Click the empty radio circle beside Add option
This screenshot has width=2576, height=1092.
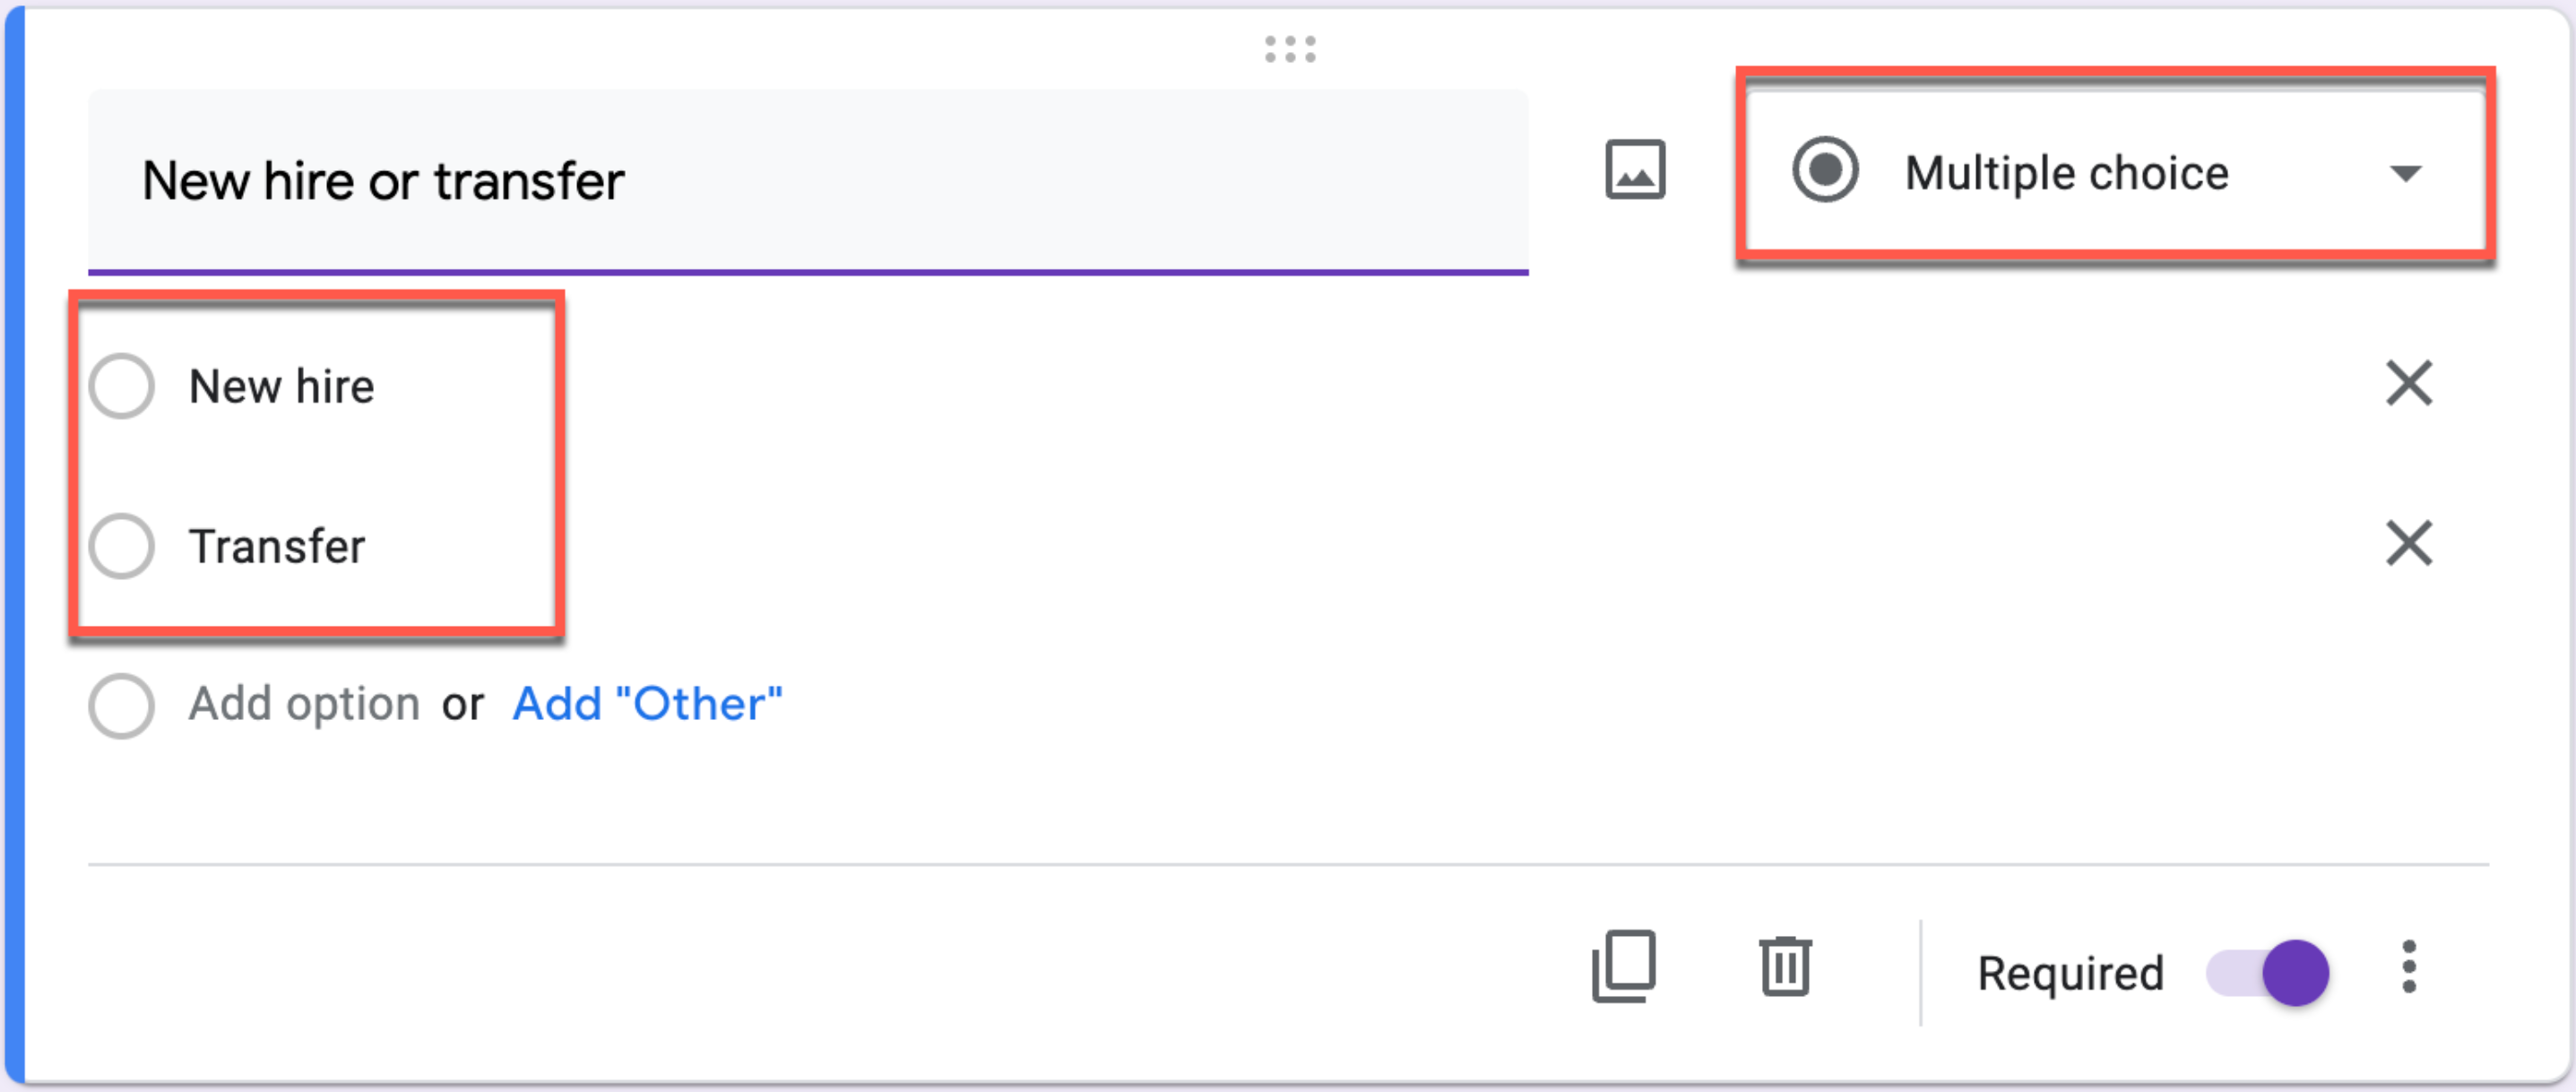pyautogui.click(x=121, y=706)
